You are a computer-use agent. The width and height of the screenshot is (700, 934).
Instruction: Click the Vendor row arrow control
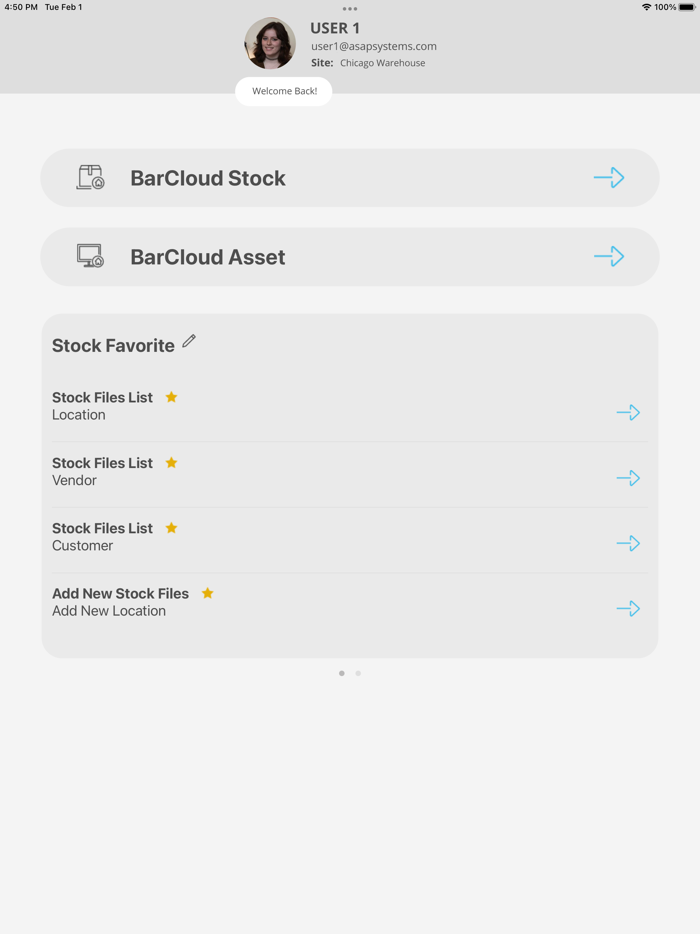(x=628, y=478)
